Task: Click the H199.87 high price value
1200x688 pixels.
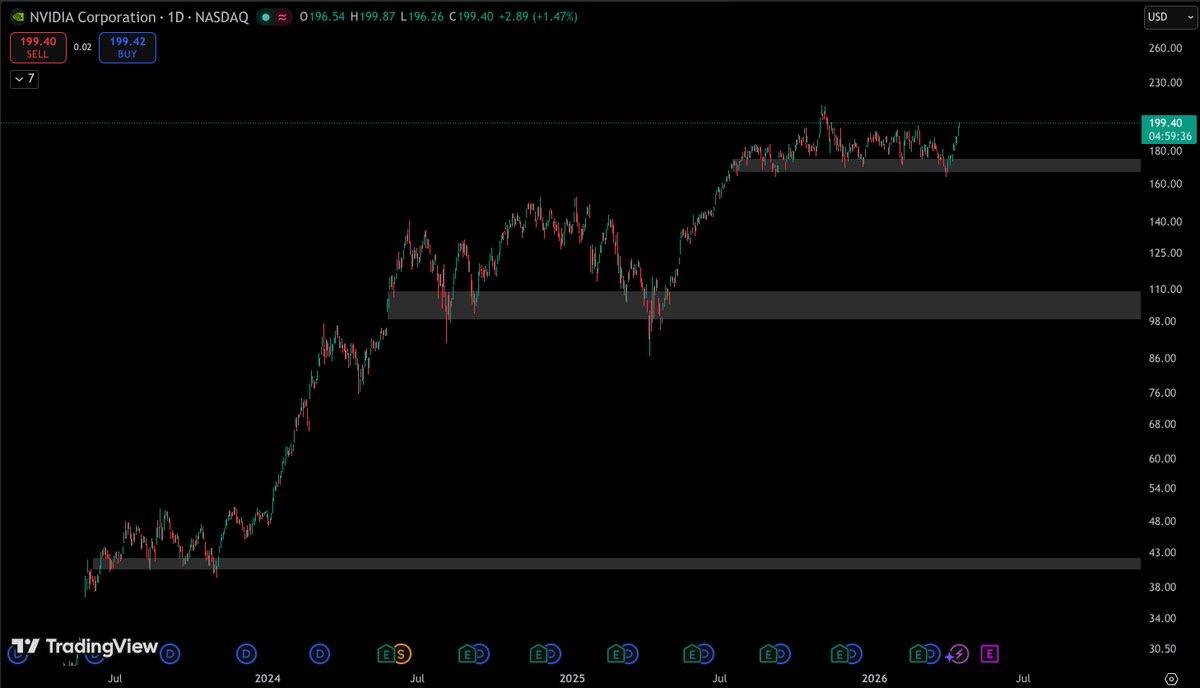Action: click(x=375, y=17)
